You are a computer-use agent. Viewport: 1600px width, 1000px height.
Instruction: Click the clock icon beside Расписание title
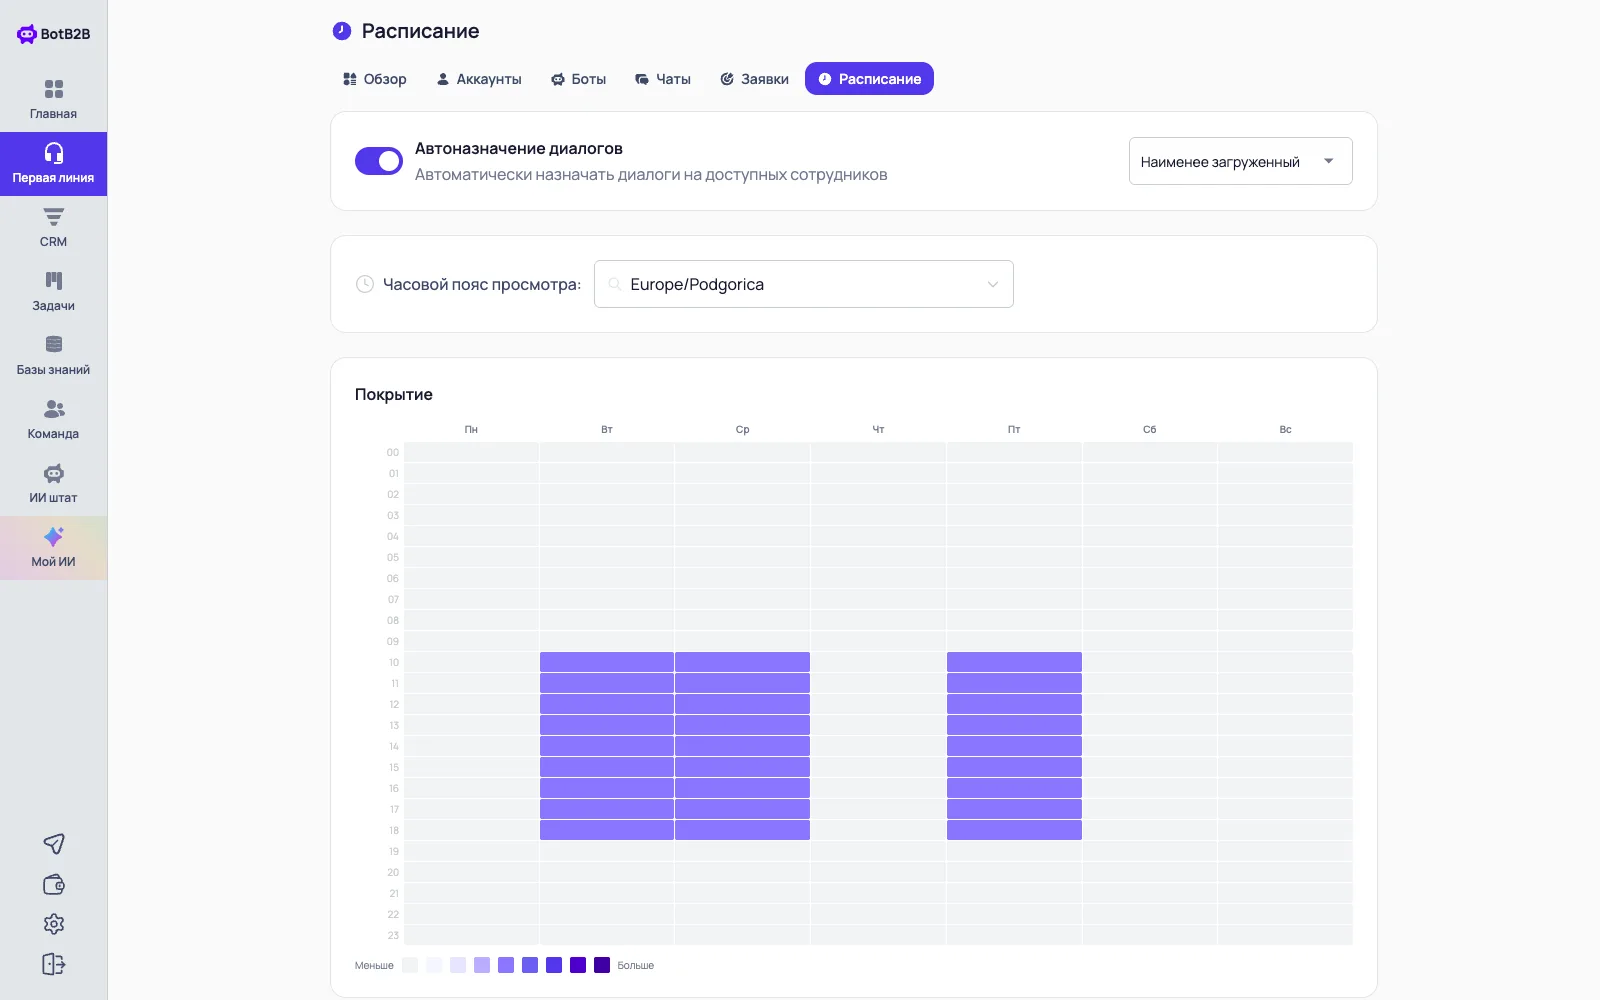tap(342, 31)
